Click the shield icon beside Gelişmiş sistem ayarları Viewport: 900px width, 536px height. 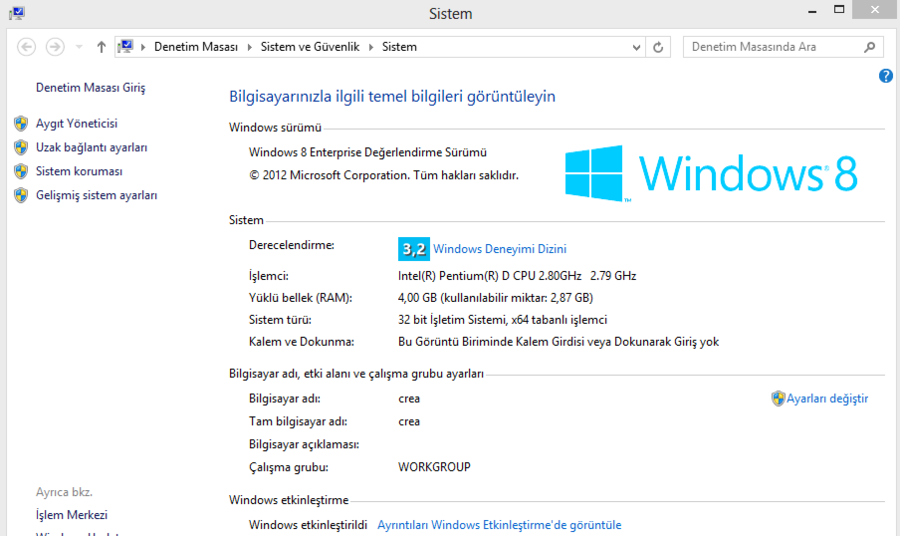tap(21, 195)
